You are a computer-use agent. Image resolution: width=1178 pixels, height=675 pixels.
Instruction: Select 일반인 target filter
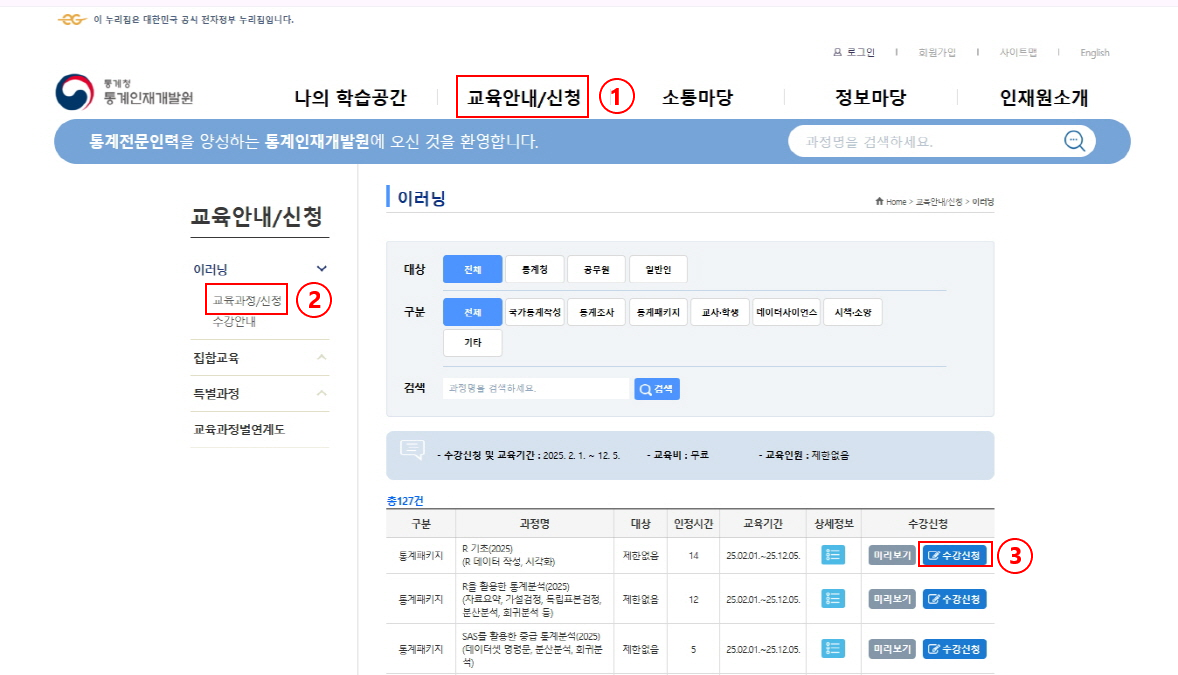pos(658,269)
